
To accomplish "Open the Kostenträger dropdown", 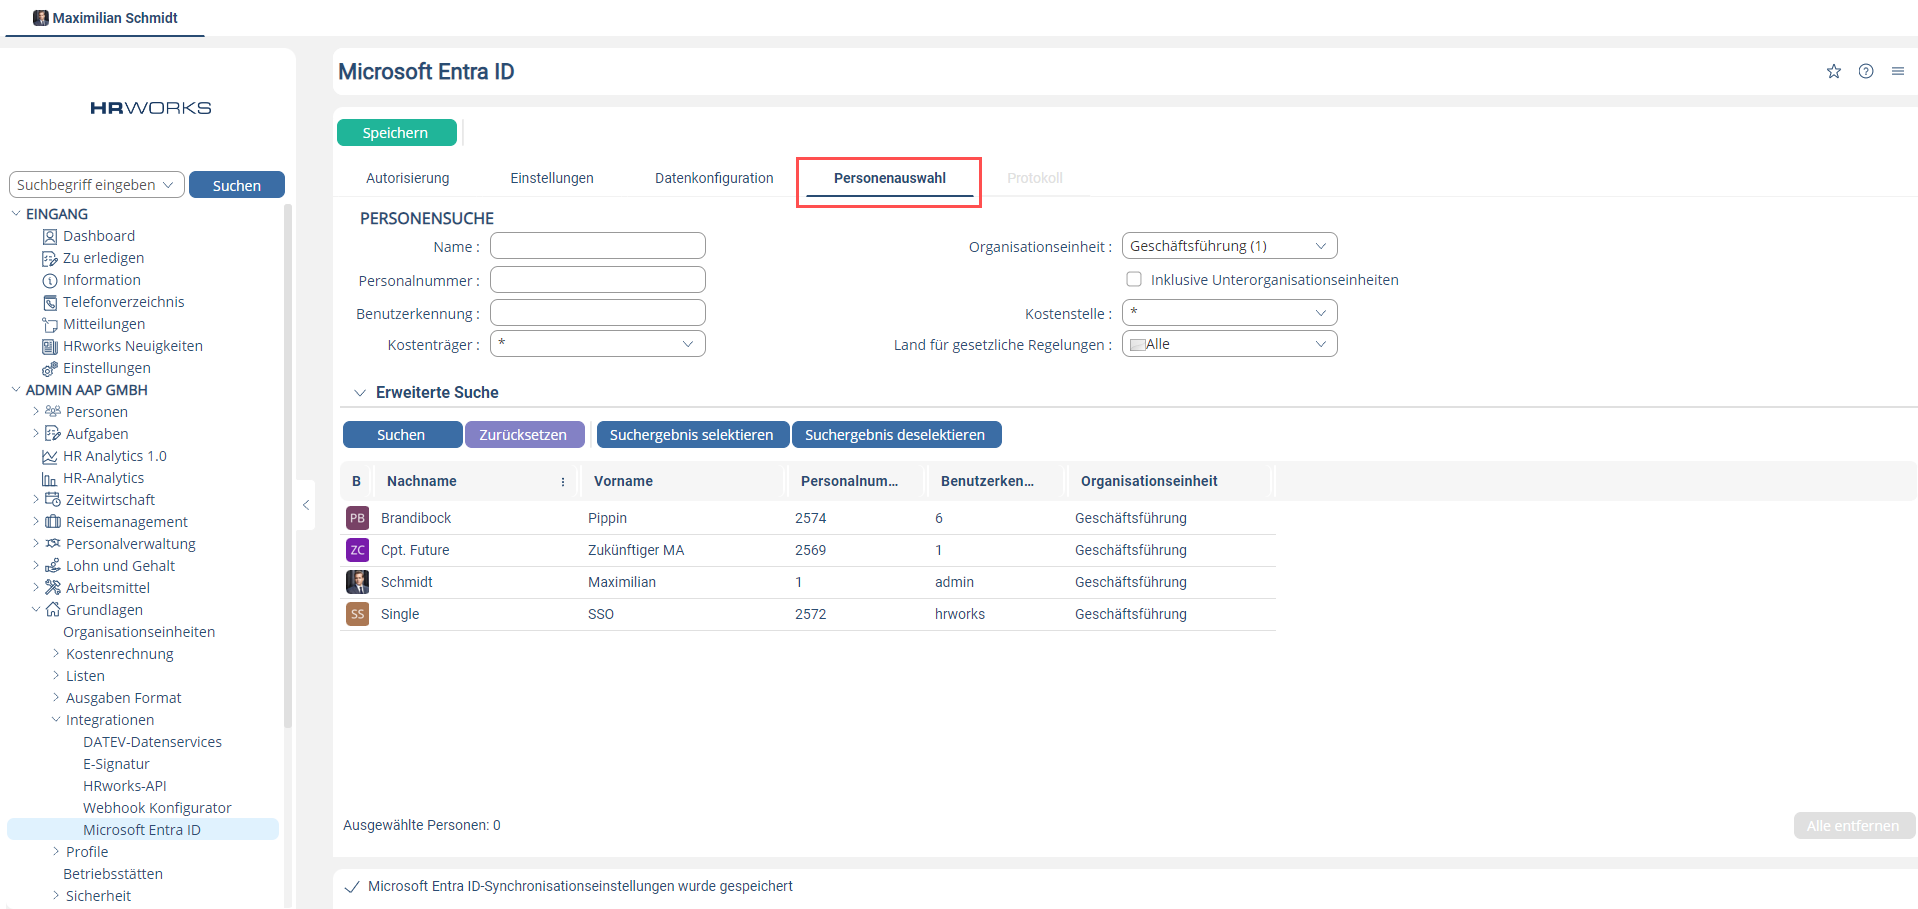I will (x=598, y=344).
